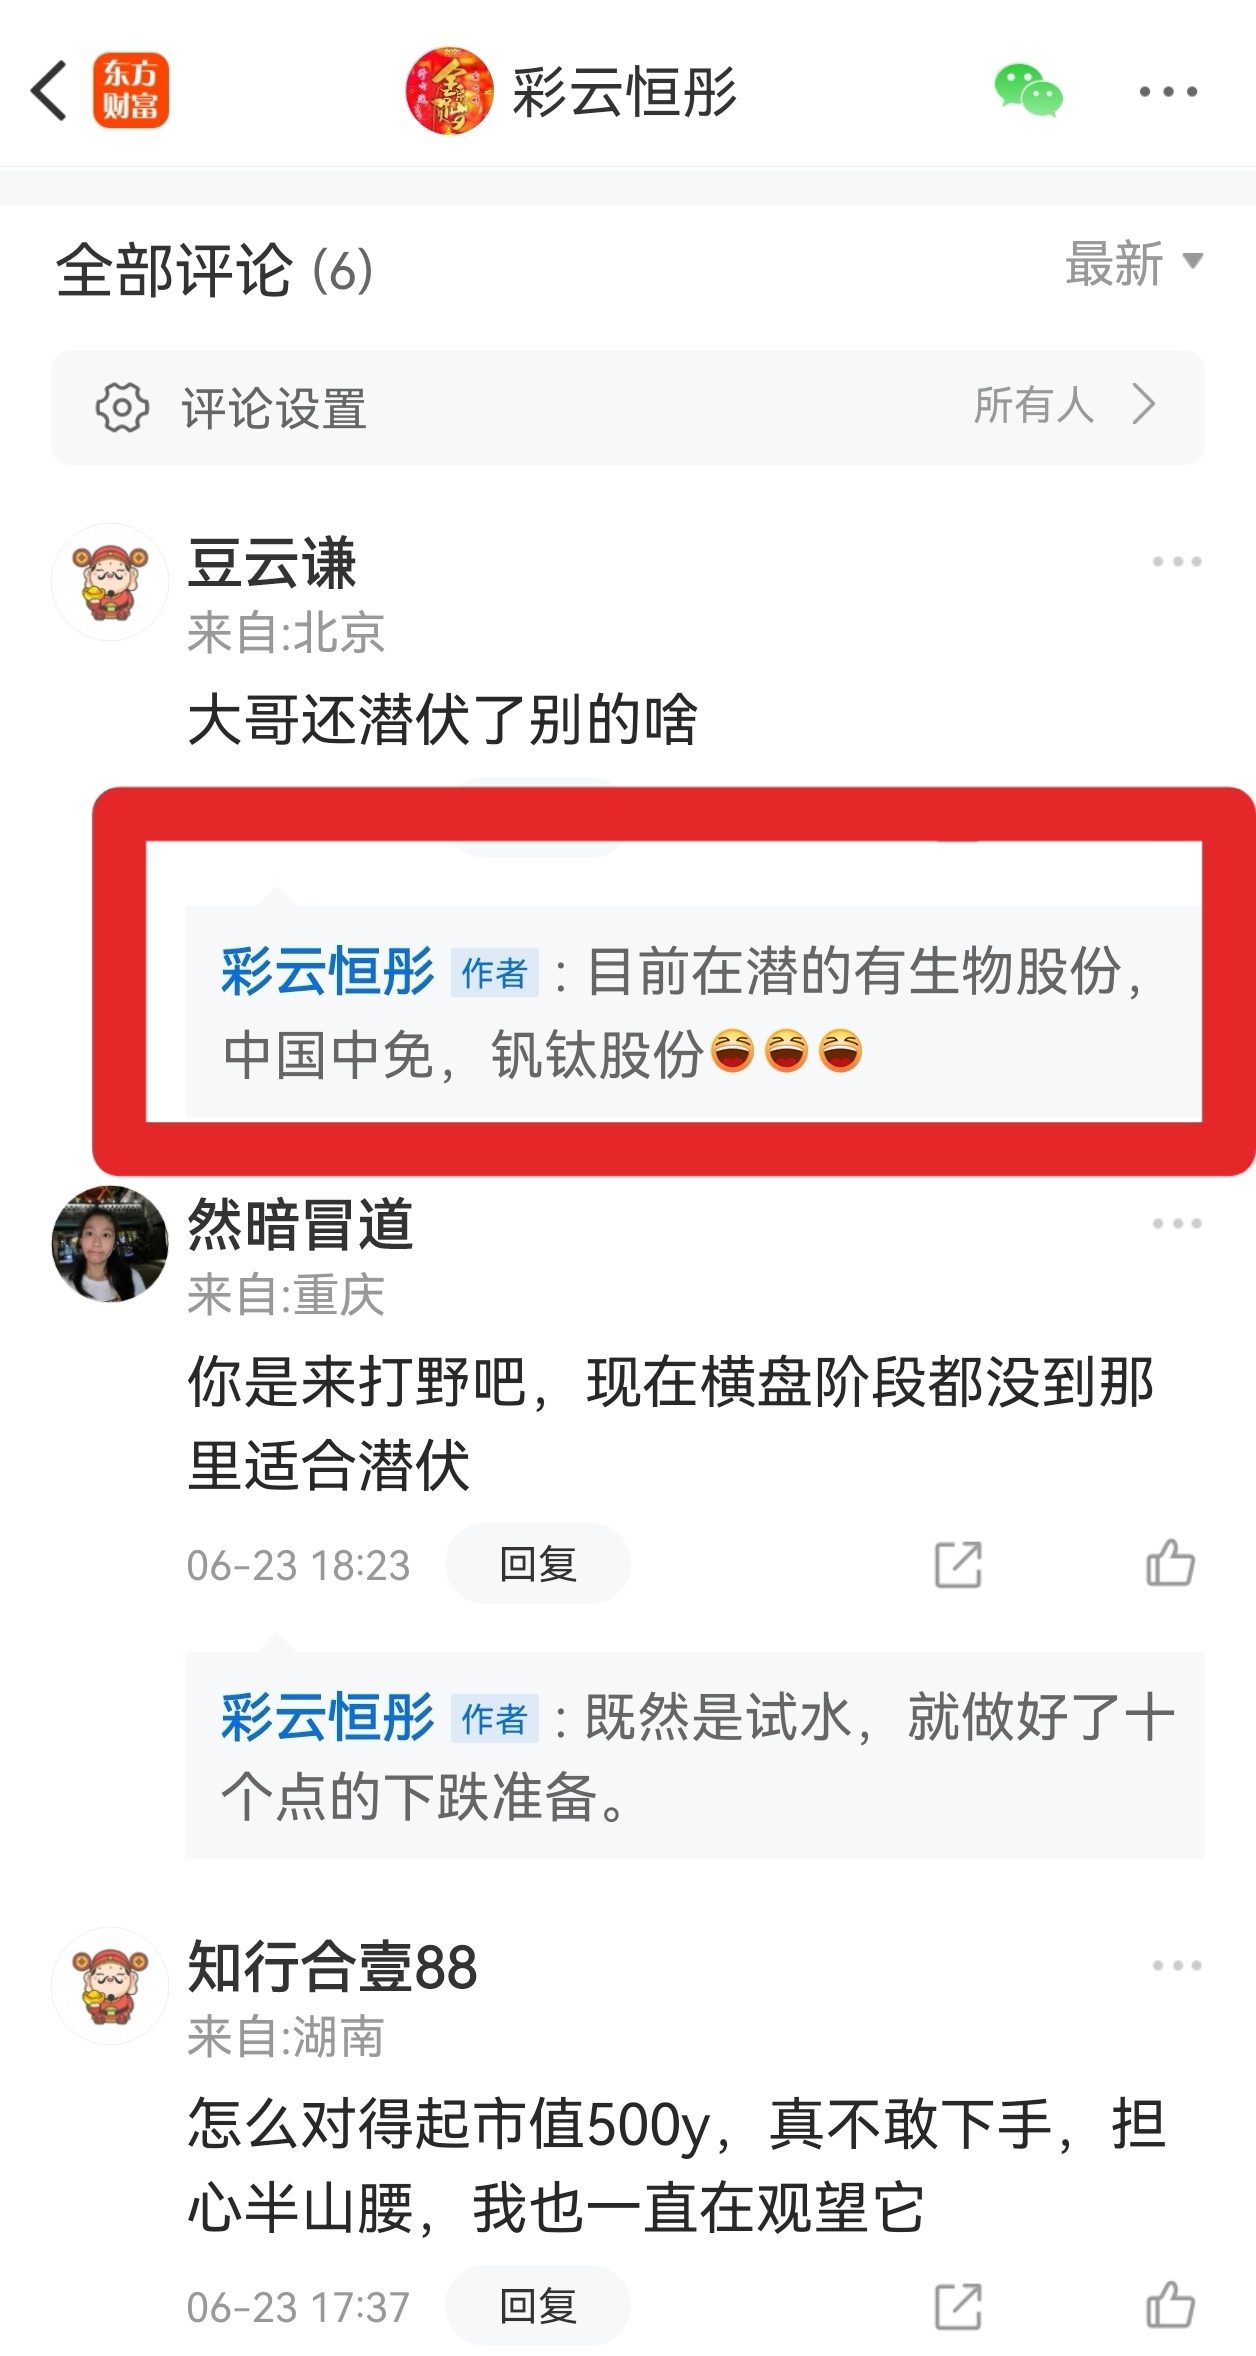Open more options for 然暗冒道's comment

pos(1176,1223)
